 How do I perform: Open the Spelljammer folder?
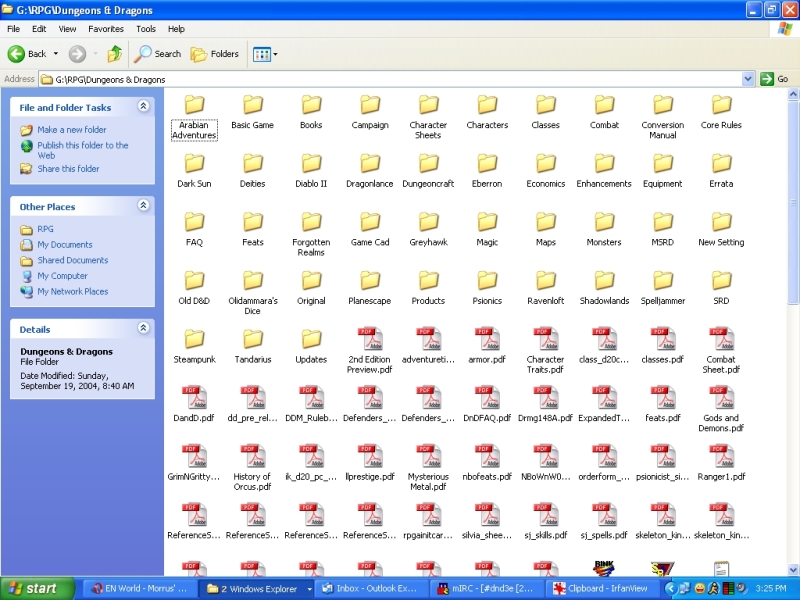click(x=662, y=289)
